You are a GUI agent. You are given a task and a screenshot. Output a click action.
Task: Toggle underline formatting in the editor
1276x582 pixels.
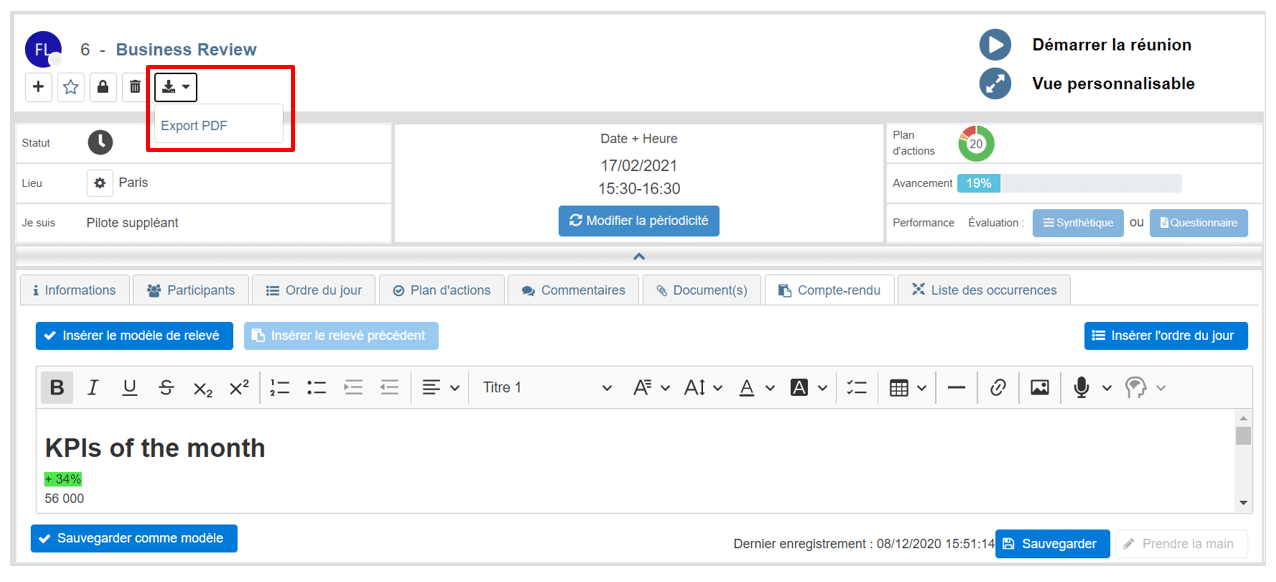tap(129, 388)
